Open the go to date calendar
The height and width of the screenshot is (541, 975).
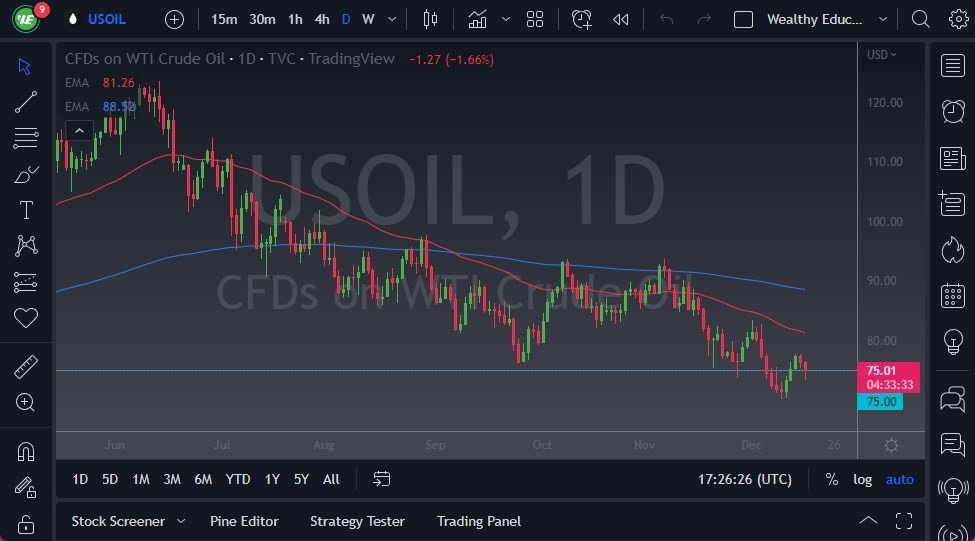tap(381, 479)
